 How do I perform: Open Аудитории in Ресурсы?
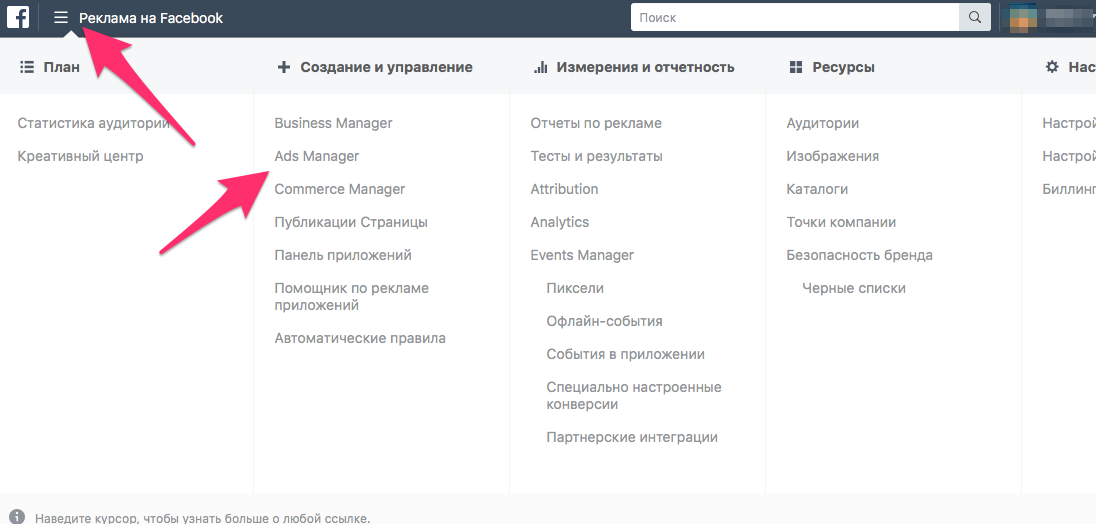tap(823, 123)
